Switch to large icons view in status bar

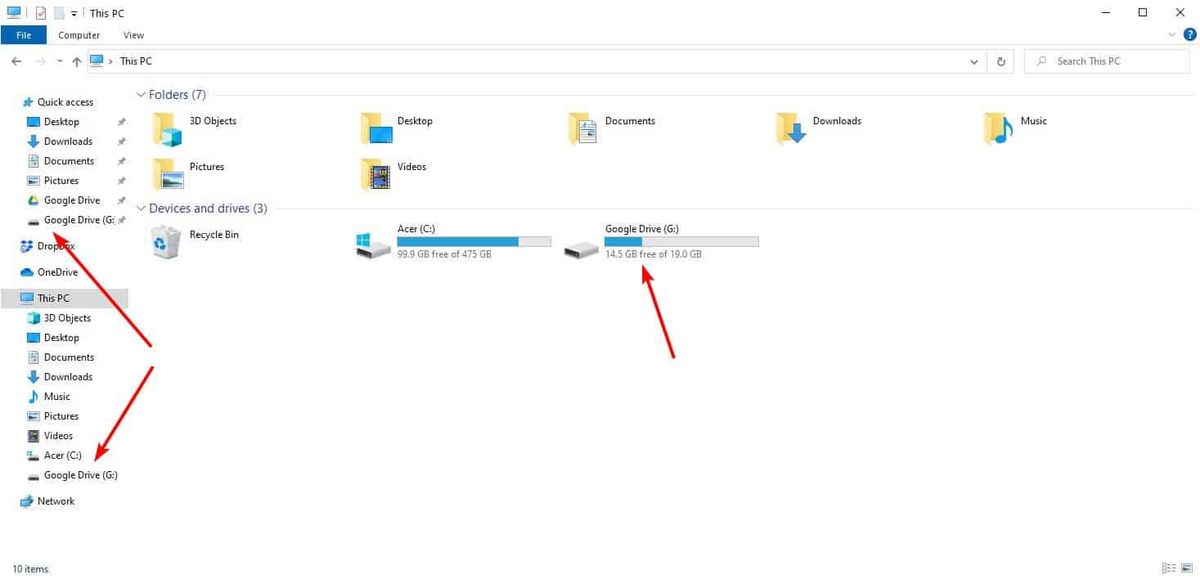1188,568
